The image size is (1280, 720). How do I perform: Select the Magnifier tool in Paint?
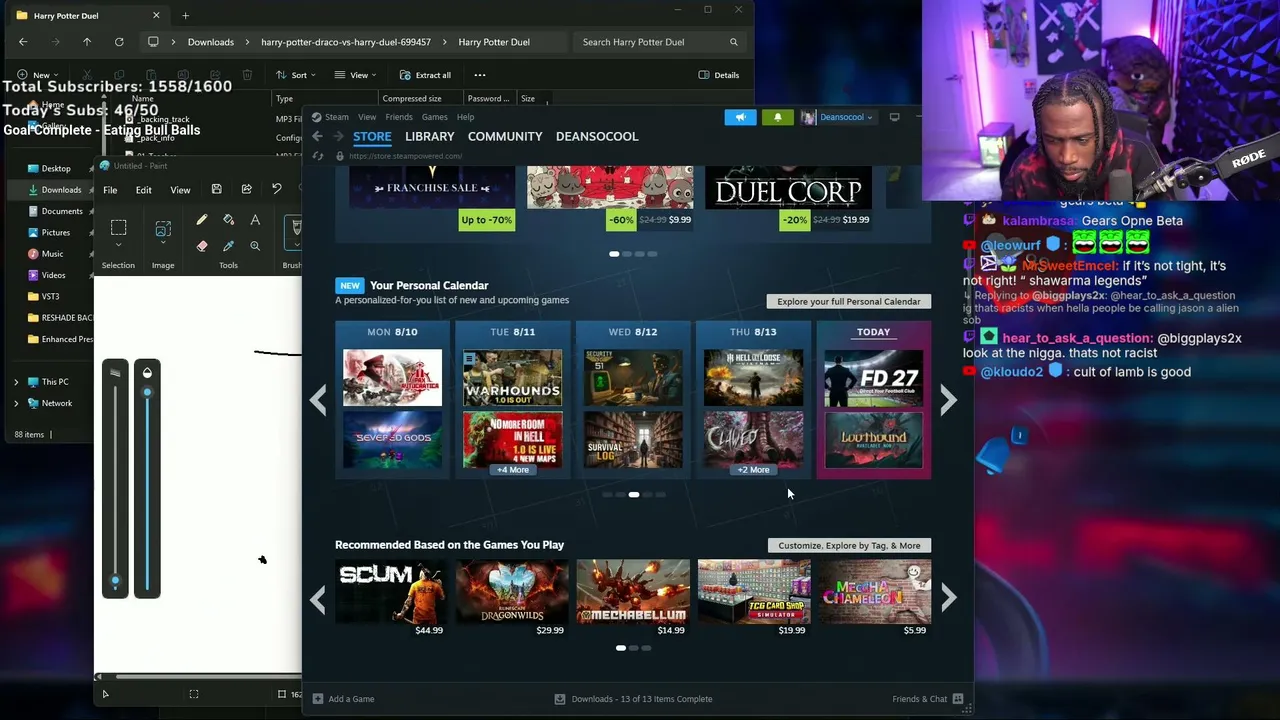tap(255, 246)
